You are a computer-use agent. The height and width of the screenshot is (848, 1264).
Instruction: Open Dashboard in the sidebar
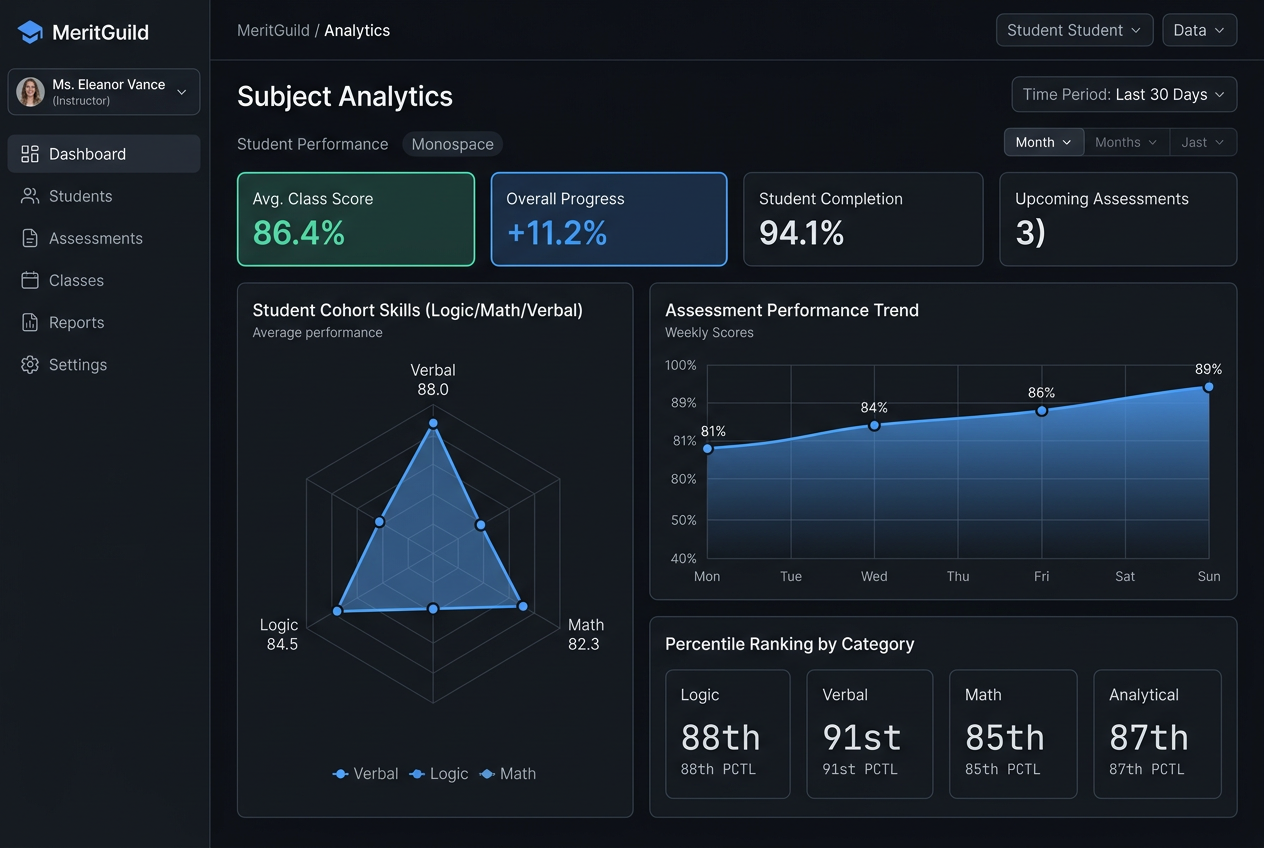pos(104,154)
